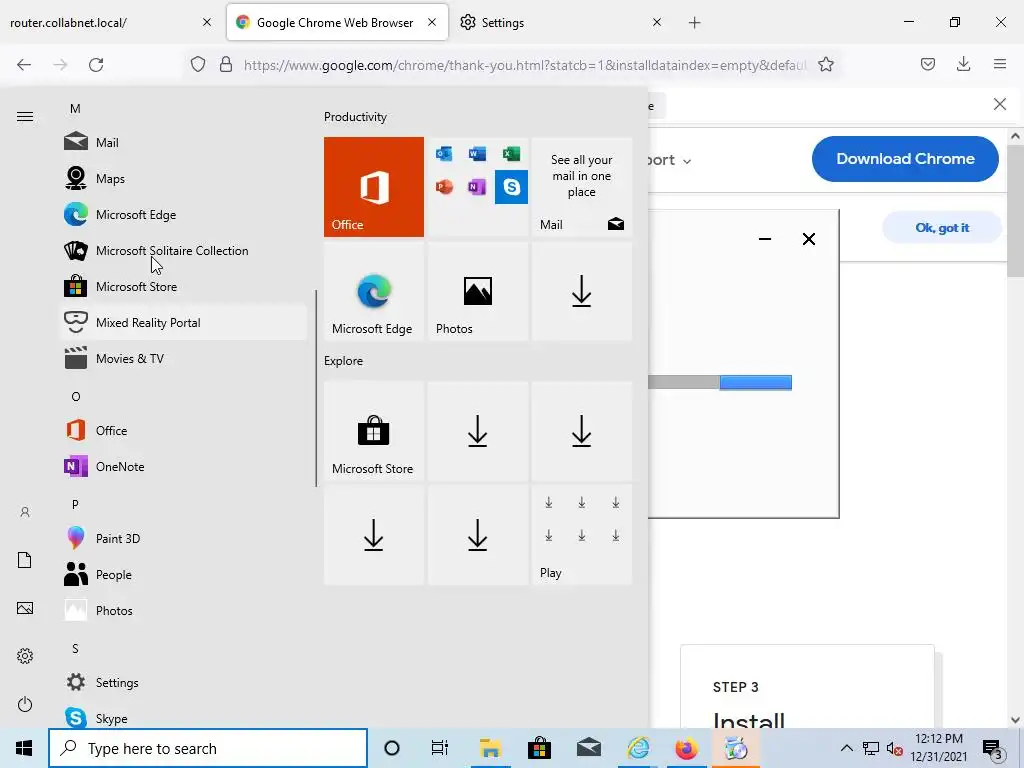Open Cortana circle on taskbar

(x=392, y=748)
